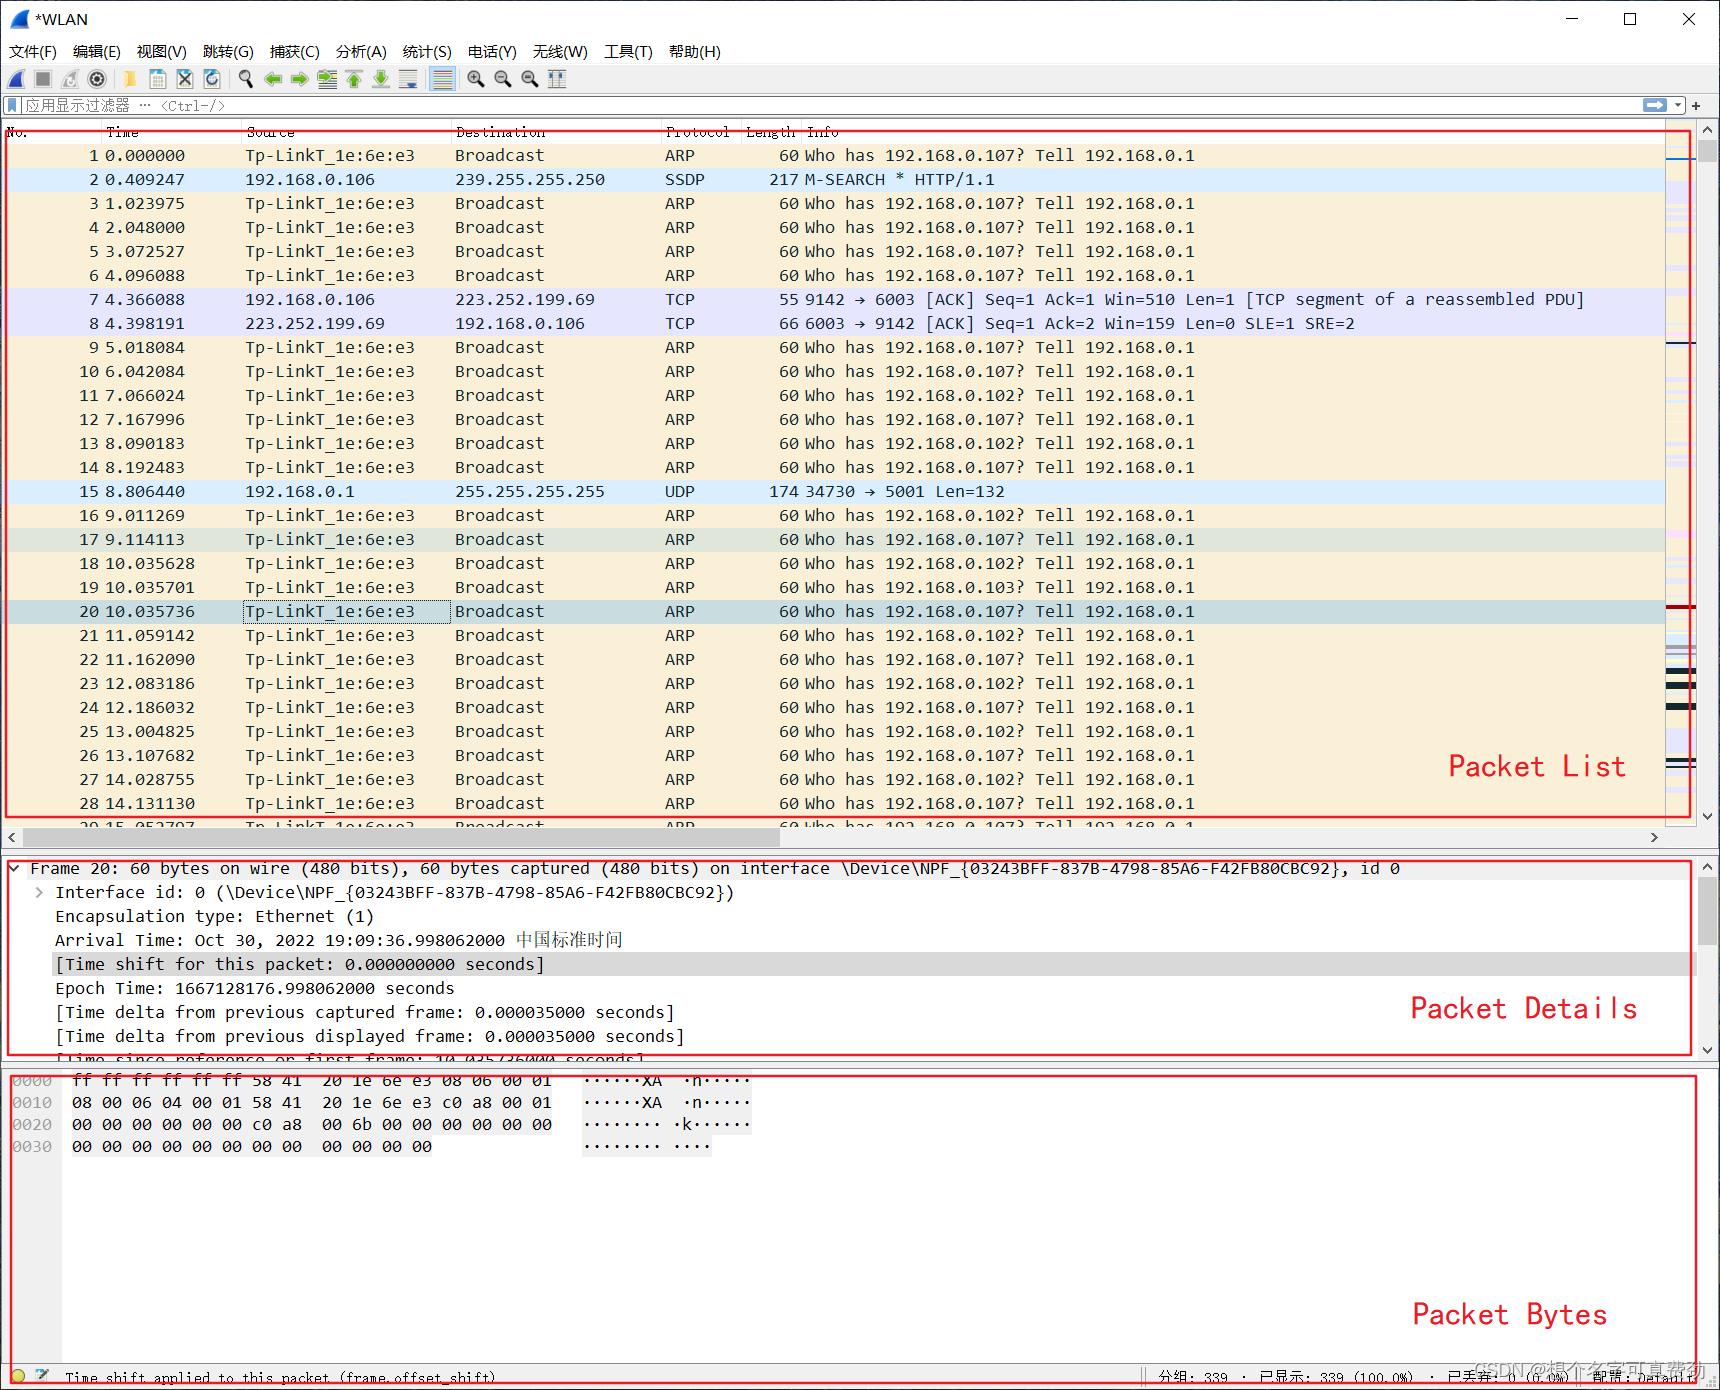1720x1390 pixels.
Task: Open capture options gear icon
Action: (x=97, y=79)
